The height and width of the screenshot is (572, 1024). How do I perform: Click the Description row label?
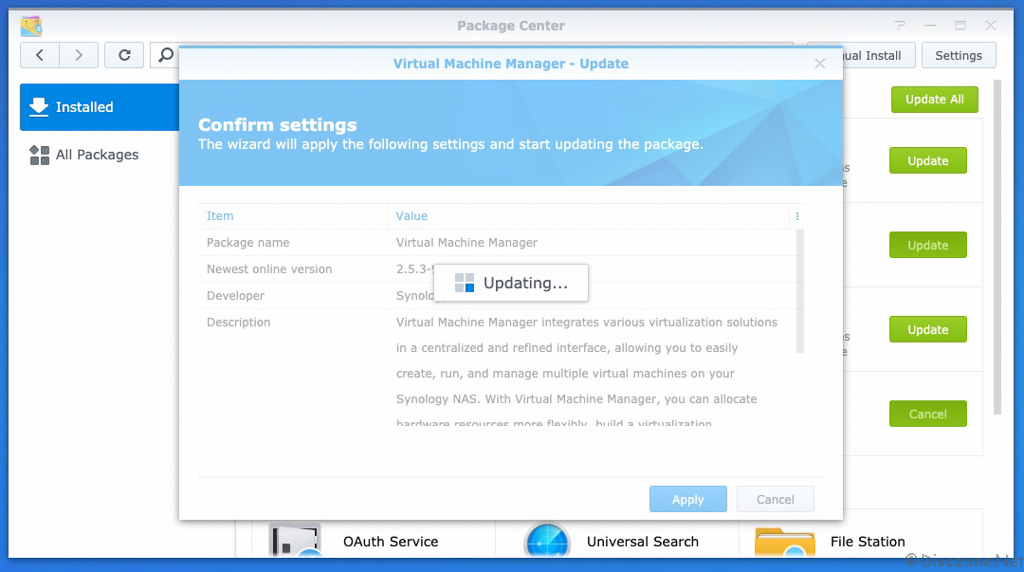click(x=238, y=322)
